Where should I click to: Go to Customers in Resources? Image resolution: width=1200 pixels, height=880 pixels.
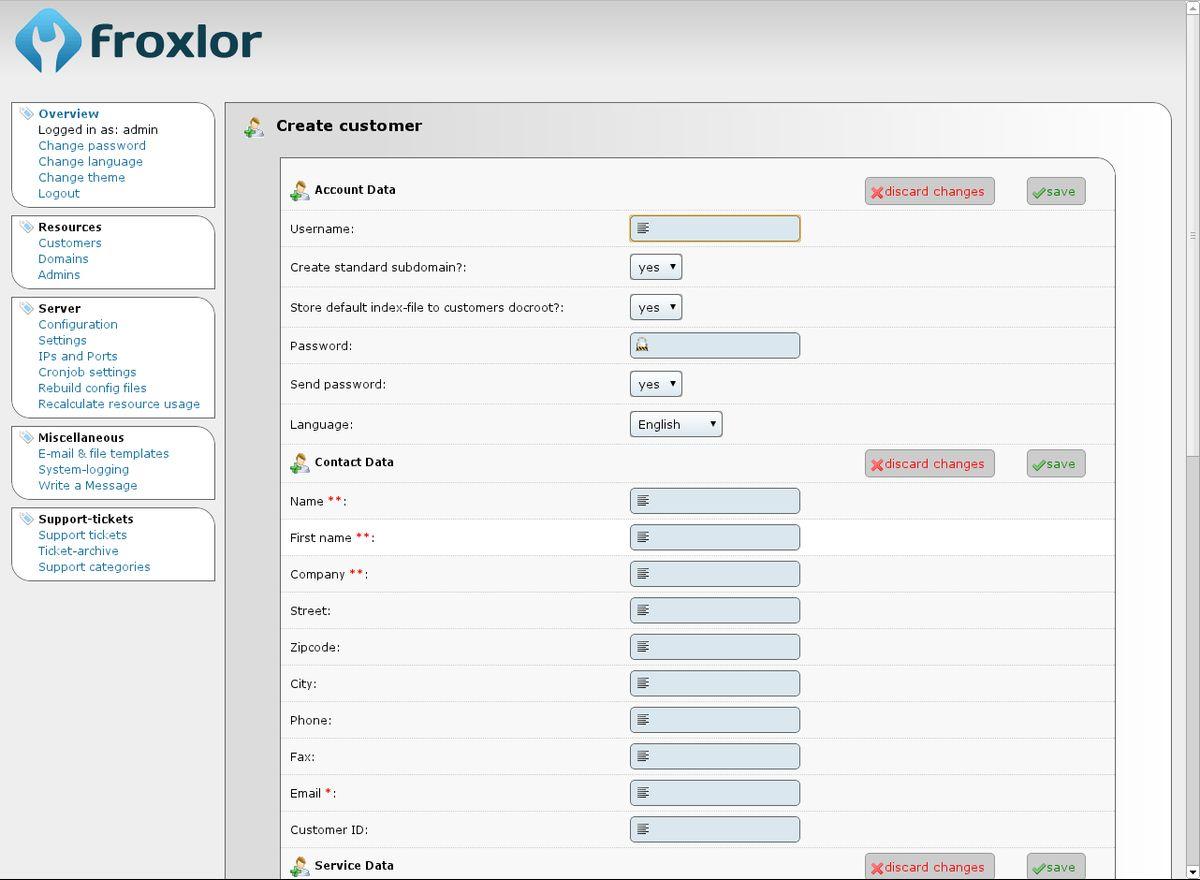(x=70, y=243)
